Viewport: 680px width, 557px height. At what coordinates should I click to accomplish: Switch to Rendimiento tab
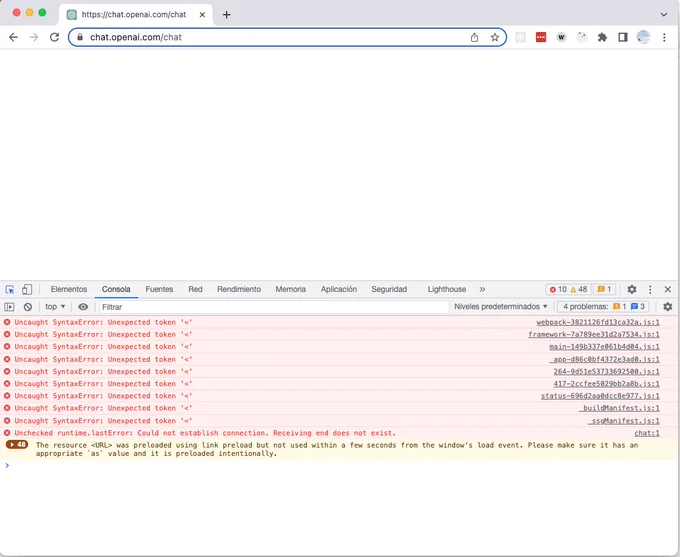point(239,289)
